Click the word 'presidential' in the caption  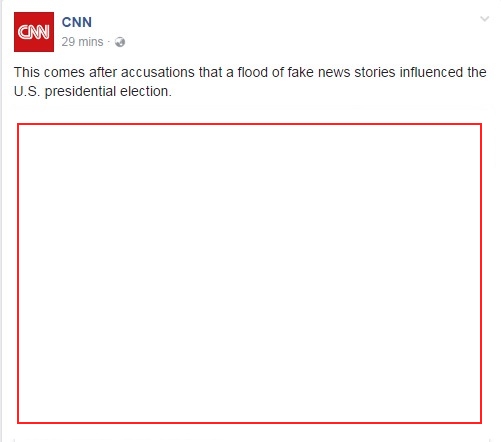80,92
